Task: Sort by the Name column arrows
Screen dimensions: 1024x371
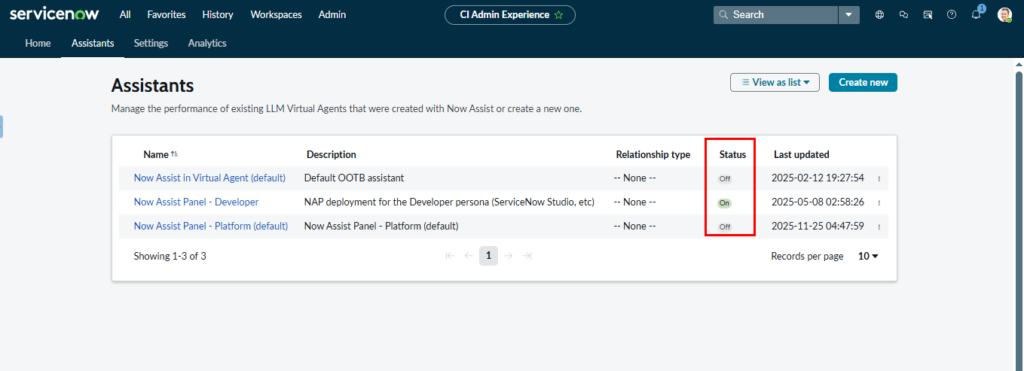Action: tap(174, 154)
